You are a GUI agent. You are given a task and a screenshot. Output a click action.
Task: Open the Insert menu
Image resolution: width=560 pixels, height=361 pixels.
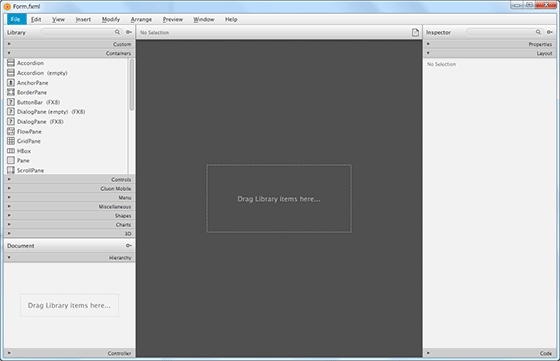[83, 19]
